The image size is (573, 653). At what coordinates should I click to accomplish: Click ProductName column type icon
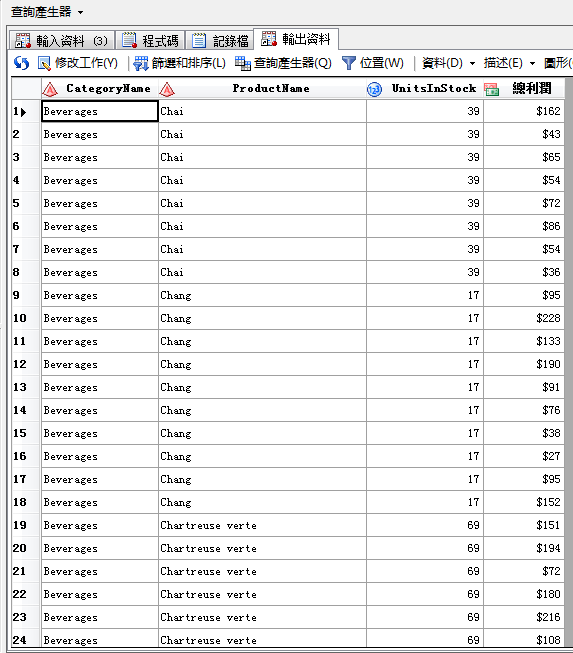coord(167,89)
